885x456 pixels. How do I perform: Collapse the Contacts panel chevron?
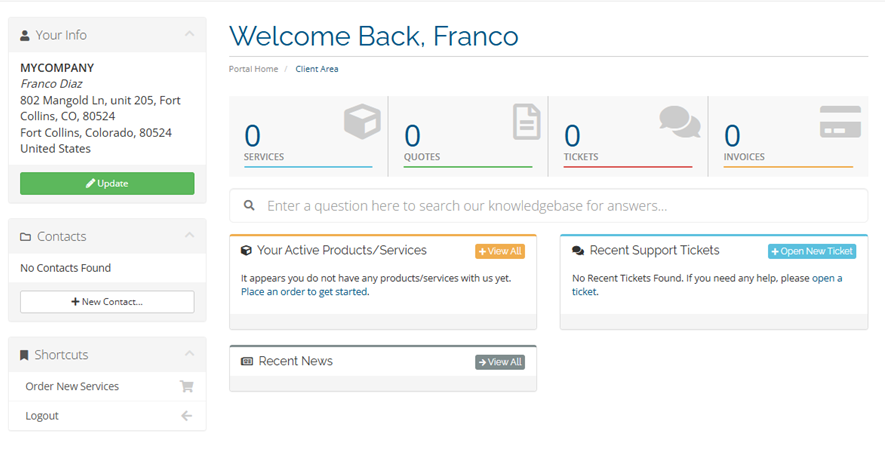[x=189, y=236]
